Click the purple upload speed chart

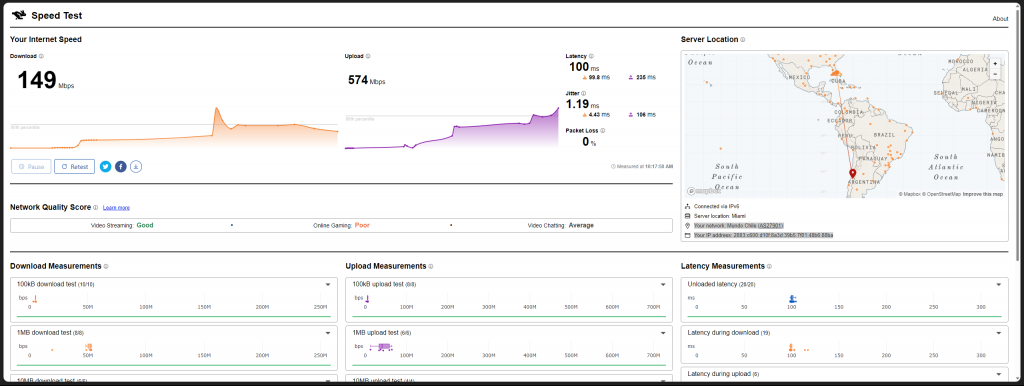[452, 127]
